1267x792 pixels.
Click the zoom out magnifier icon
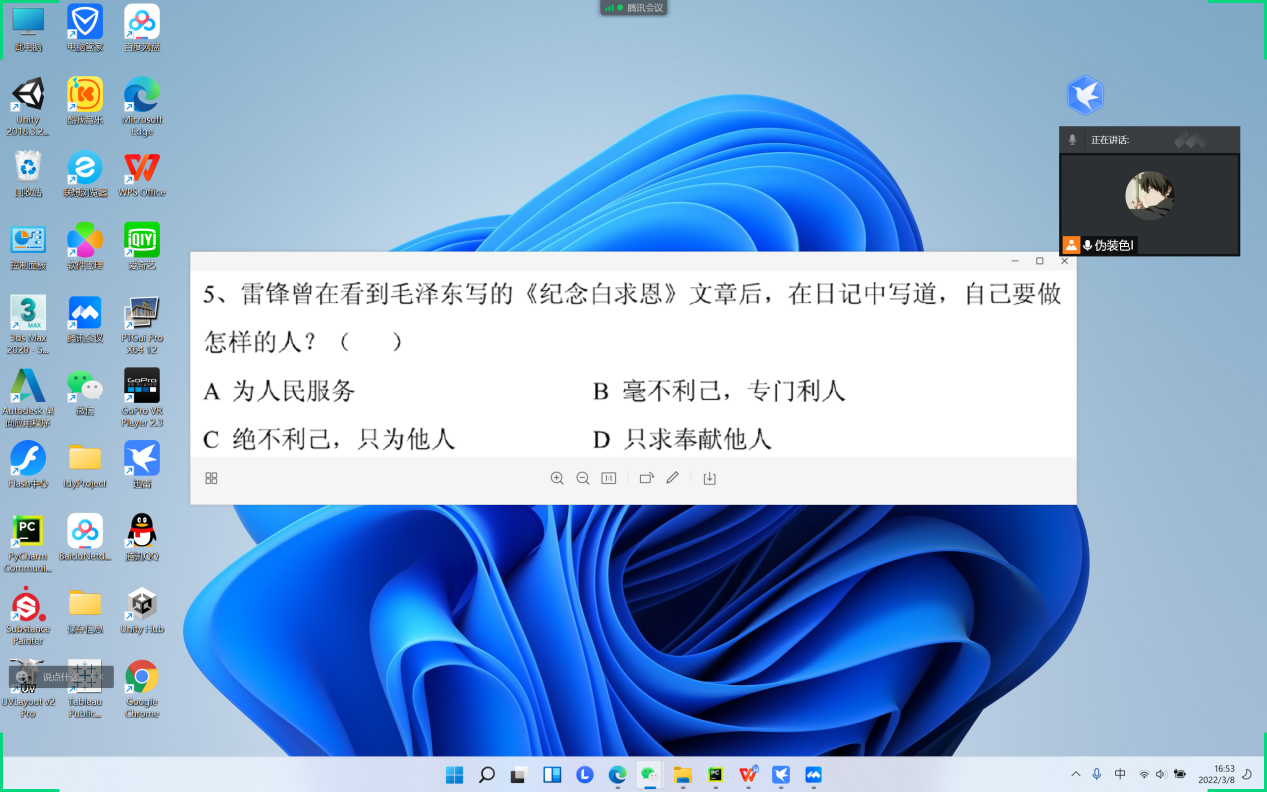(583, 478)
